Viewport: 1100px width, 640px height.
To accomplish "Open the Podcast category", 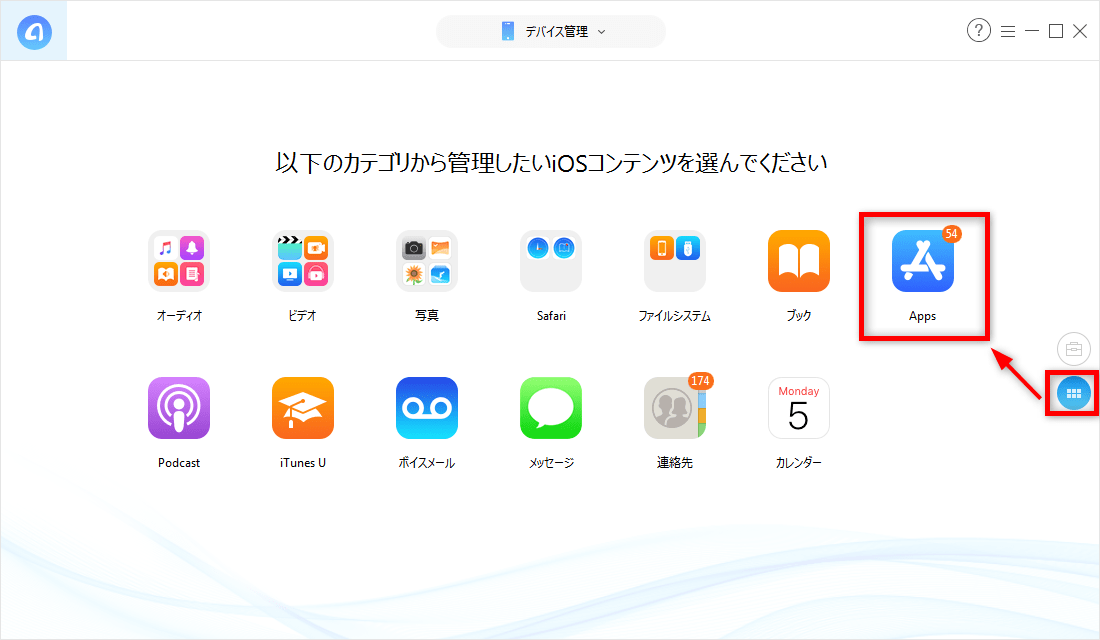I will pyautogui.click(x=178, y=407).
